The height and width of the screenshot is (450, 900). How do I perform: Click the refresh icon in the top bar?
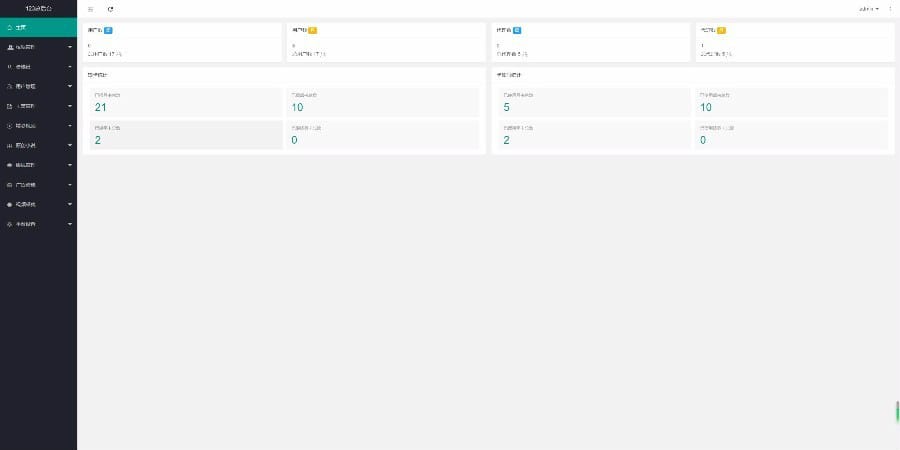click(x=110, y=9)
